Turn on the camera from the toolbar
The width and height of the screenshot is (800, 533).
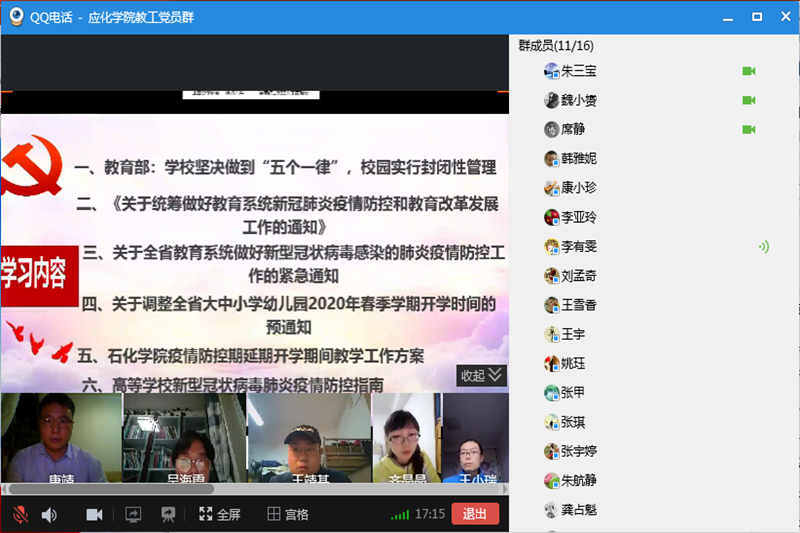(95, 514)
